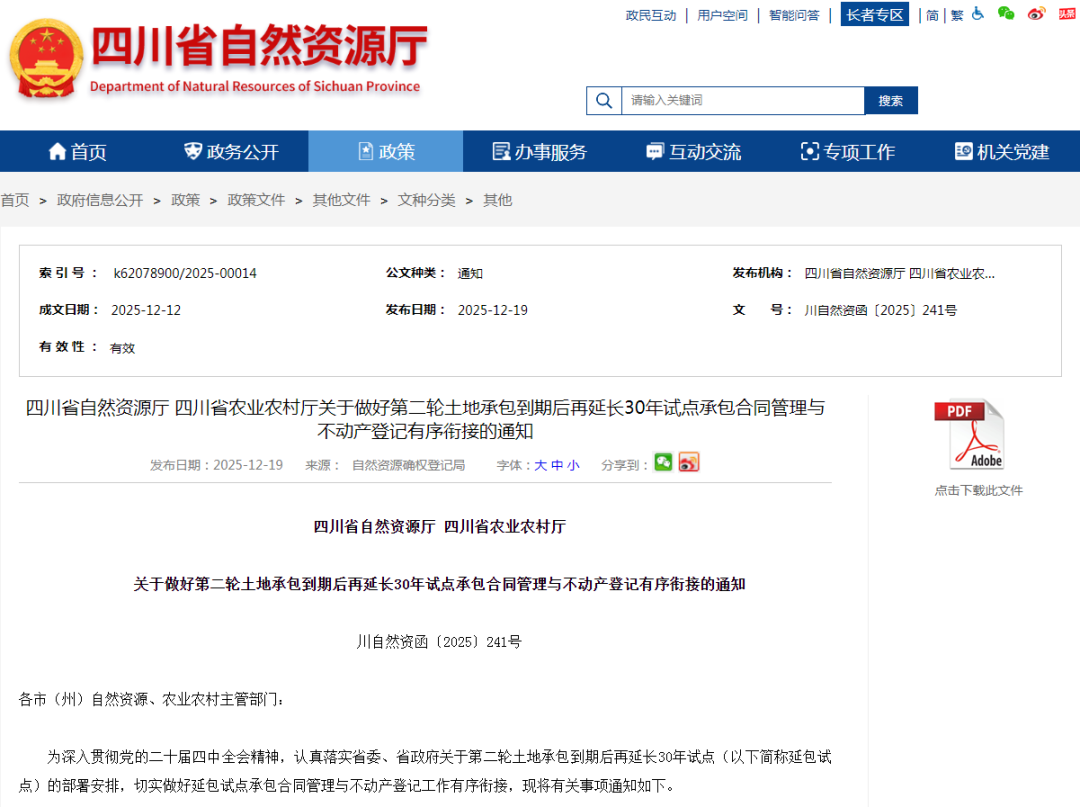Click 文种分类 breadcrumb link
This screenshot has width=1080, height=807.
(x=426, y=200)
